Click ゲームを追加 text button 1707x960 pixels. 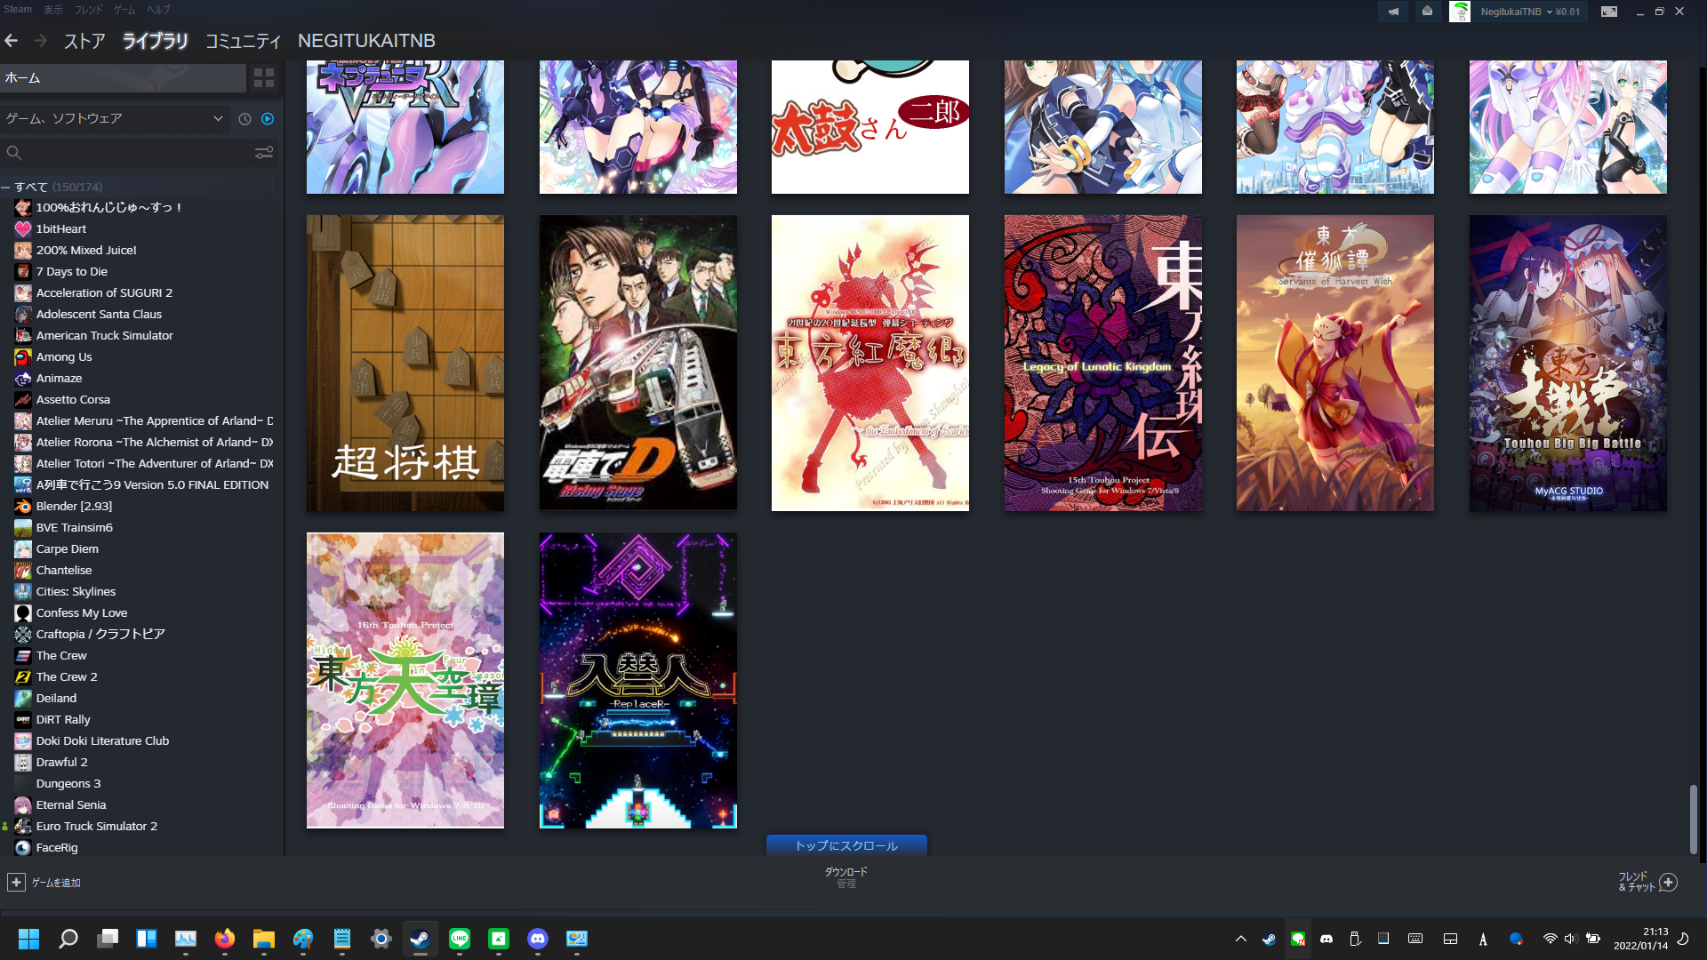(56, 883)
